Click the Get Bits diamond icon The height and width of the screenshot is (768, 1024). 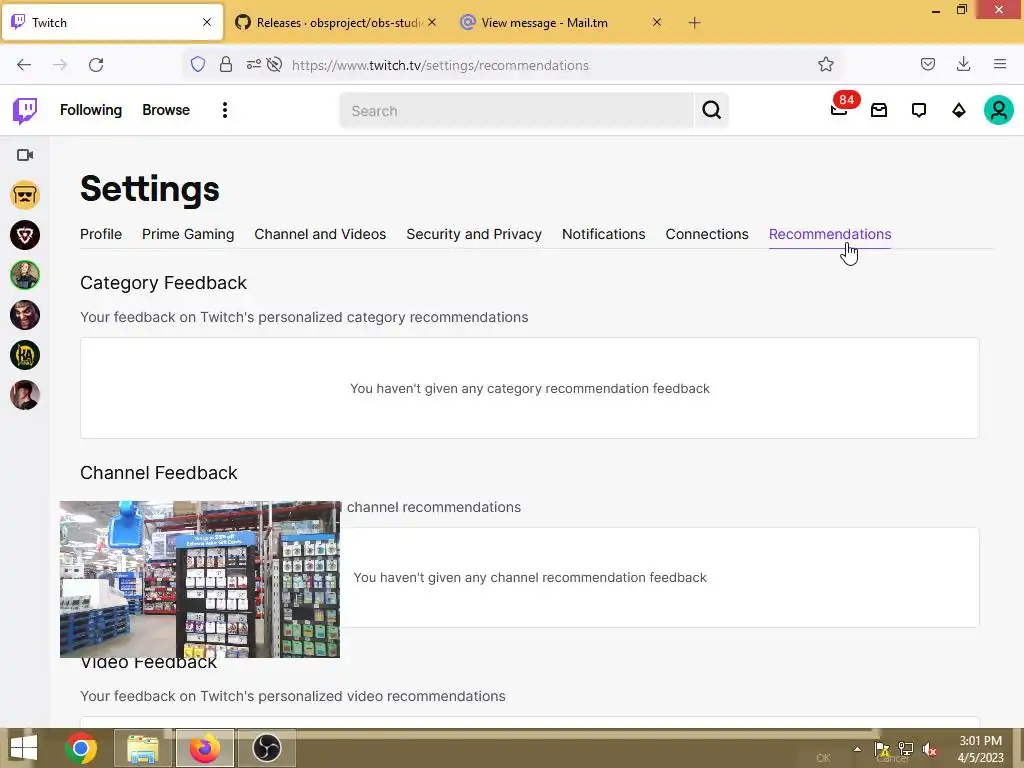tap(959, 110)
